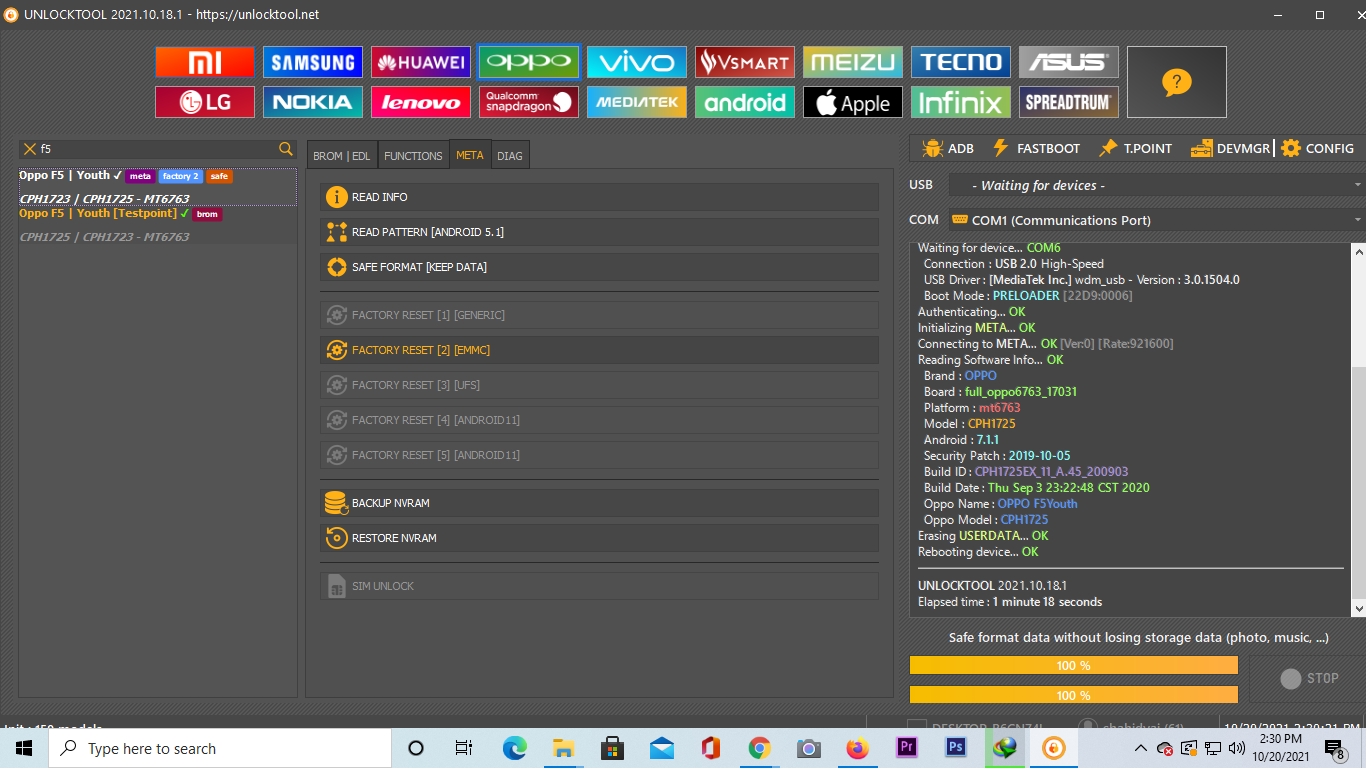Select the Android logo
1366x768 pixels.
click(x=745, y=102)
